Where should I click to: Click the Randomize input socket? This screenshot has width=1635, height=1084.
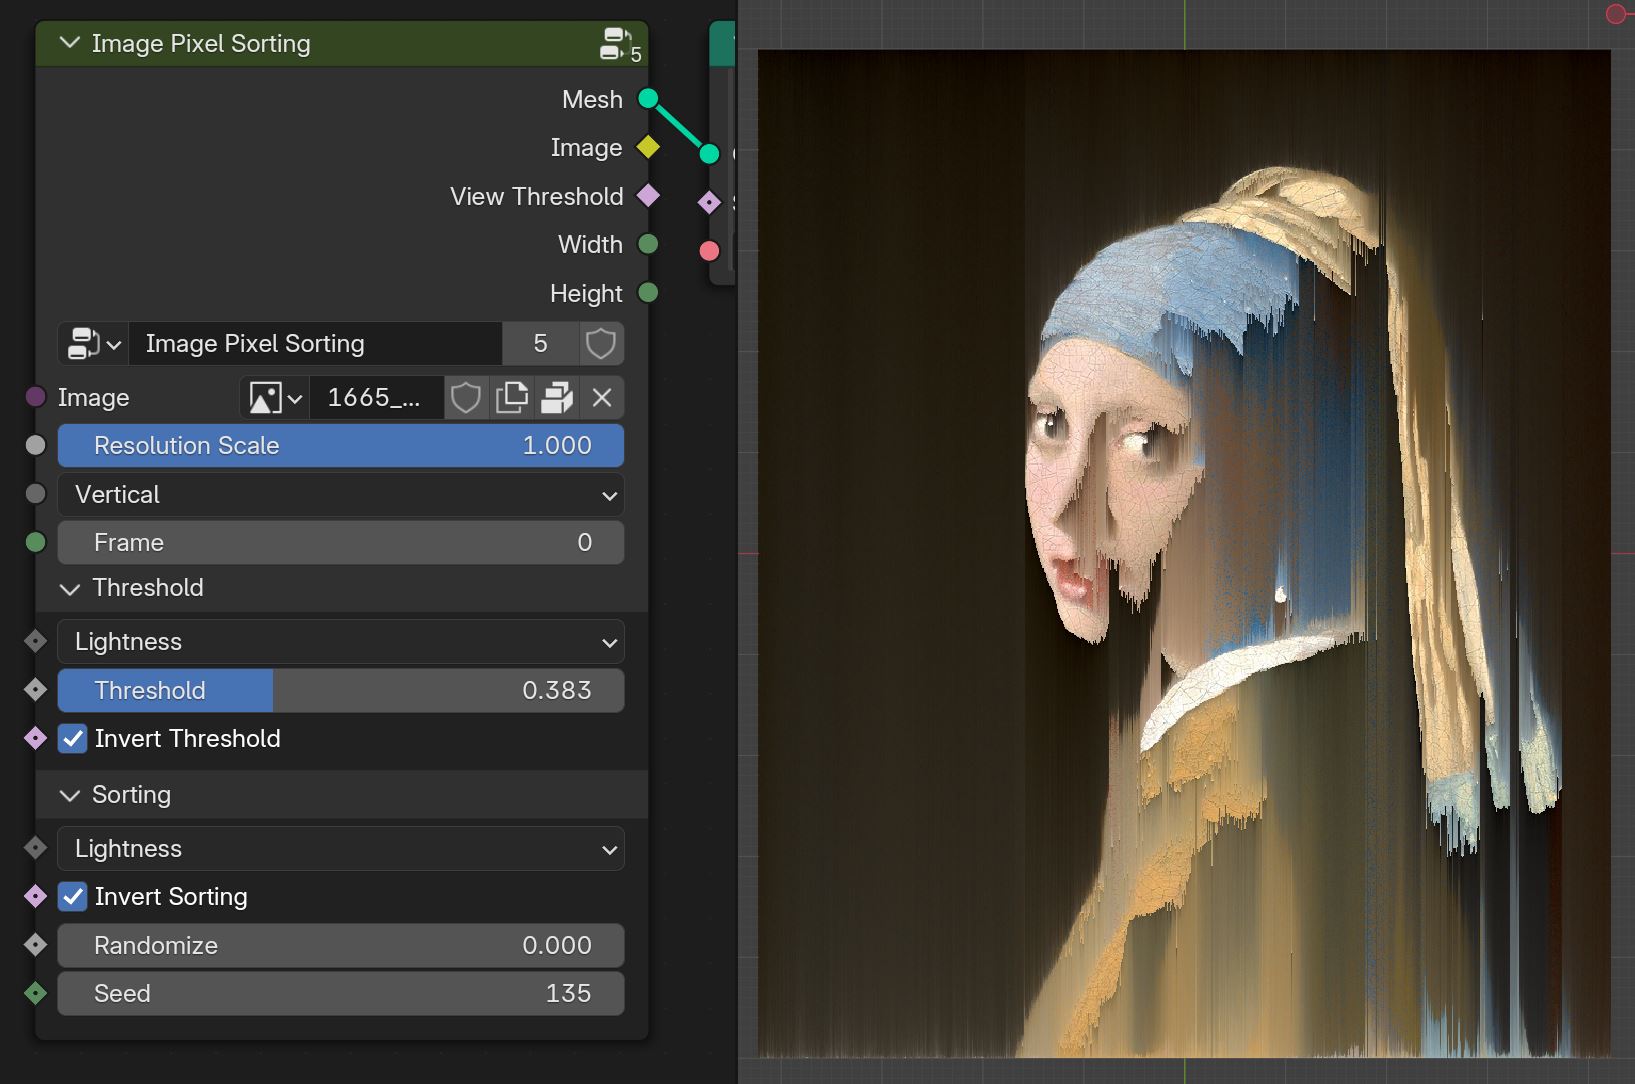click(x=35, y=944)
